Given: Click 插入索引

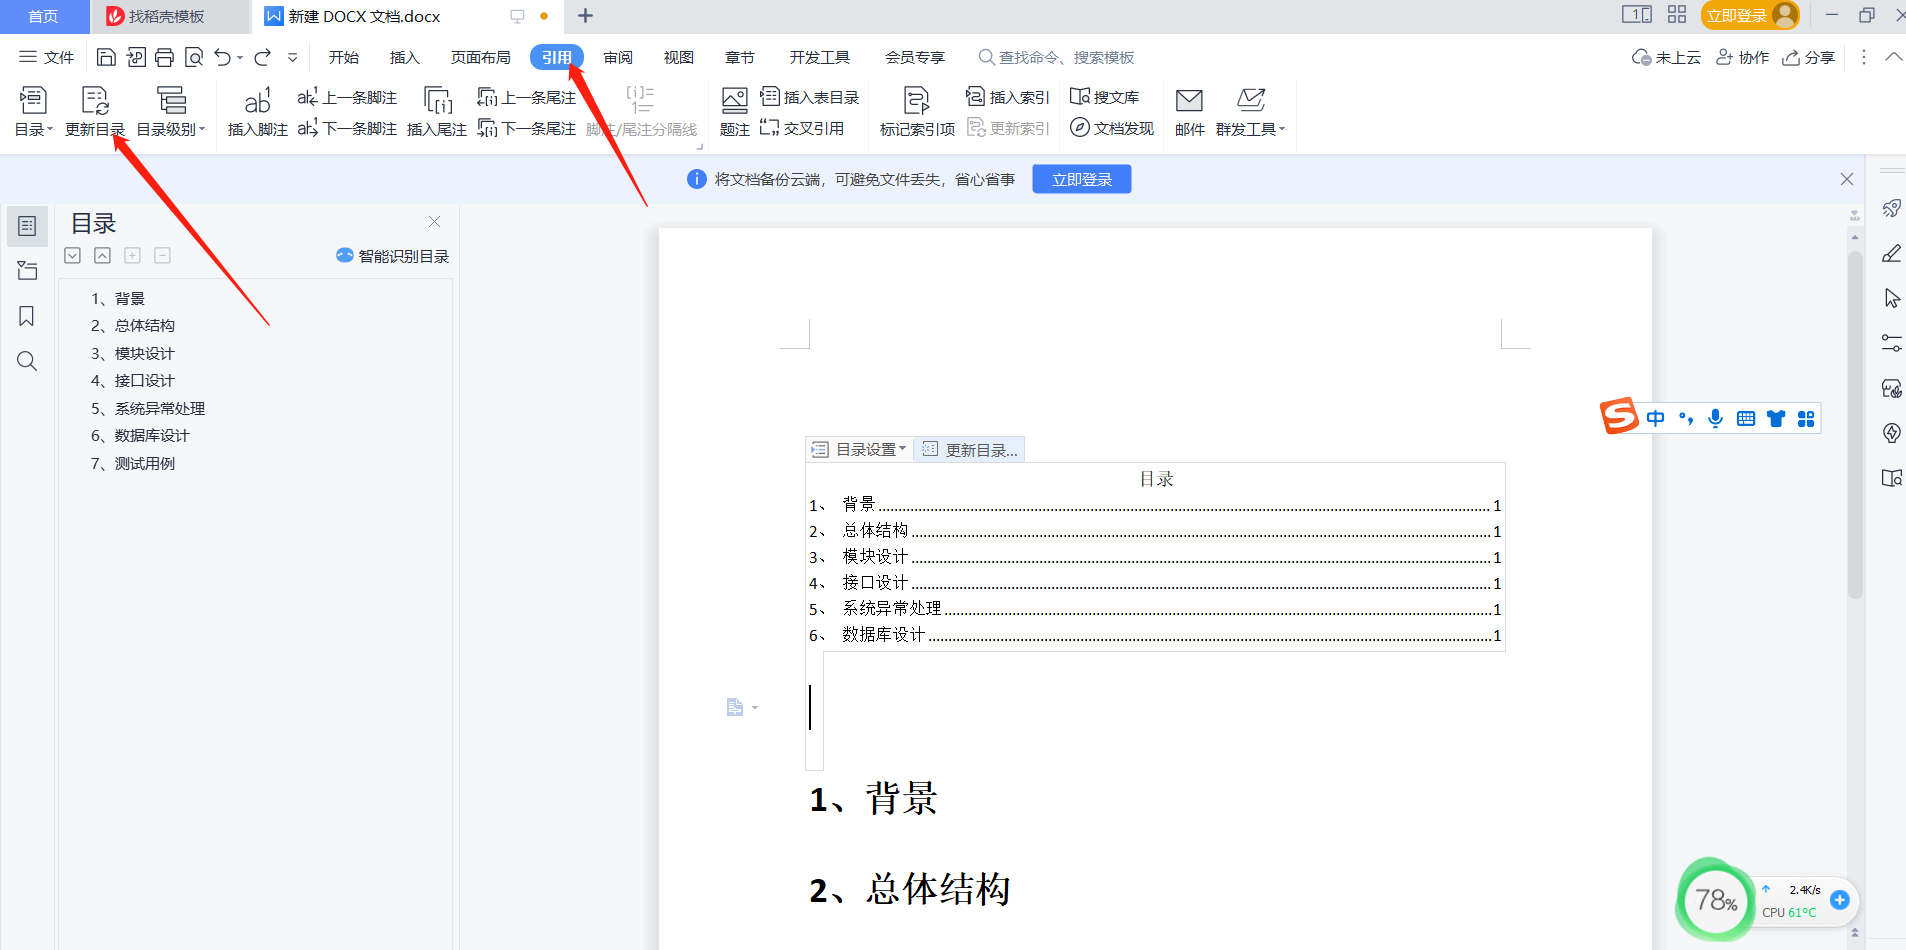Looking at the screenshot, I should pos(1008,97).
